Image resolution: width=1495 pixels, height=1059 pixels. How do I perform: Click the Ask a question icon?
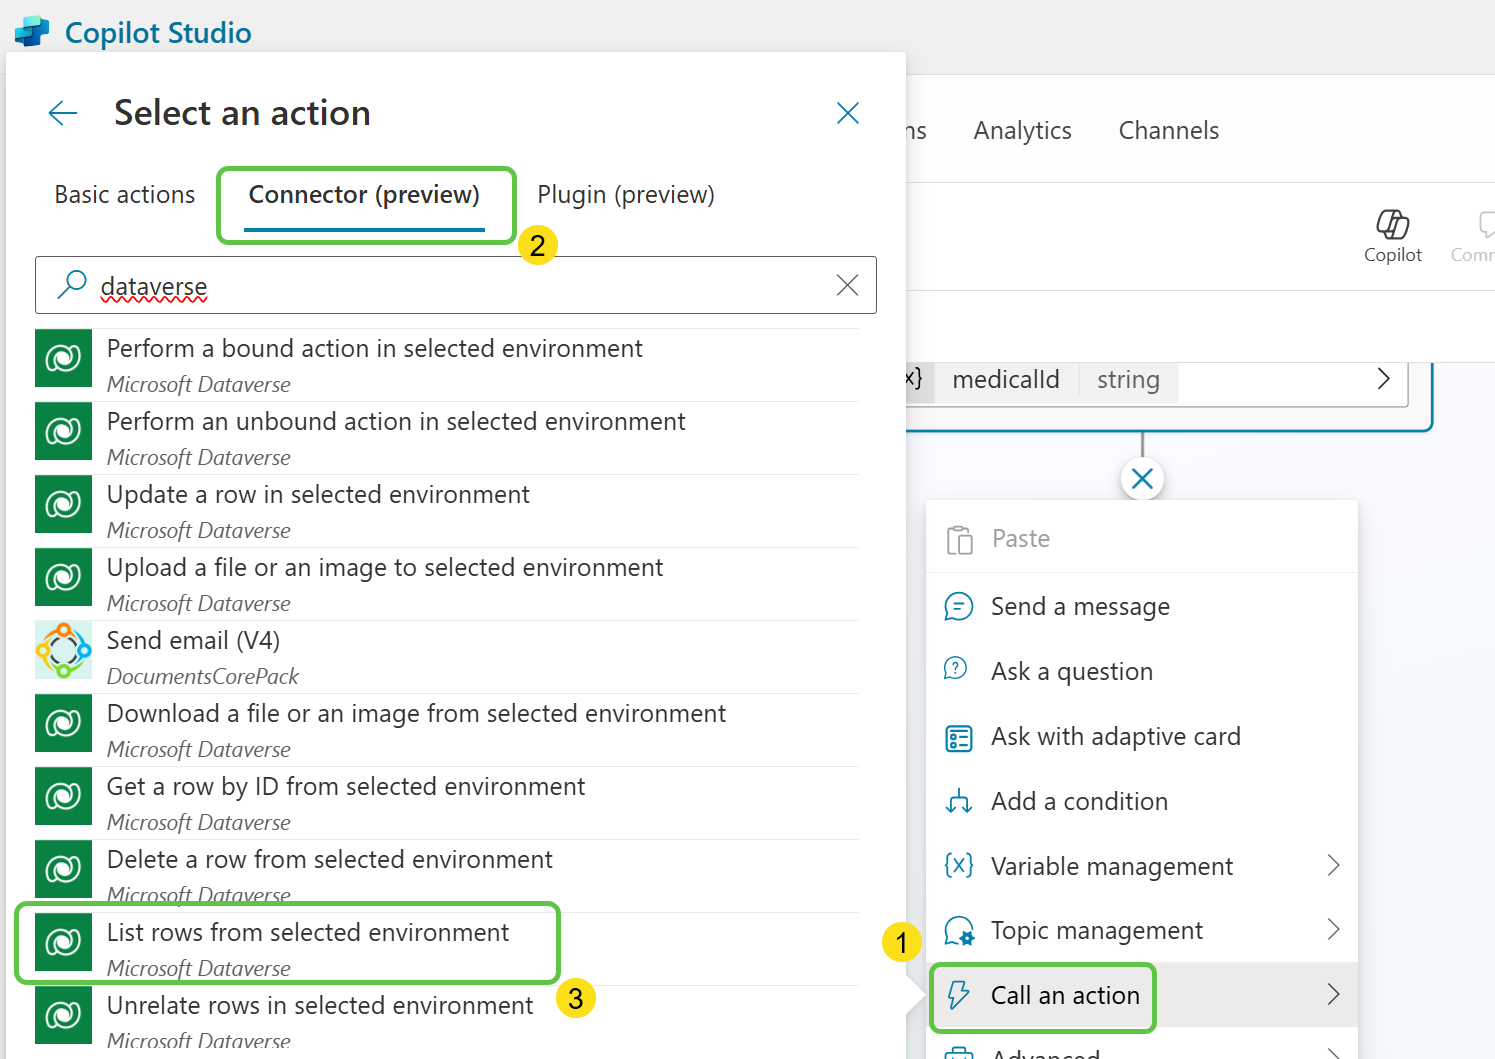(959, 670)
